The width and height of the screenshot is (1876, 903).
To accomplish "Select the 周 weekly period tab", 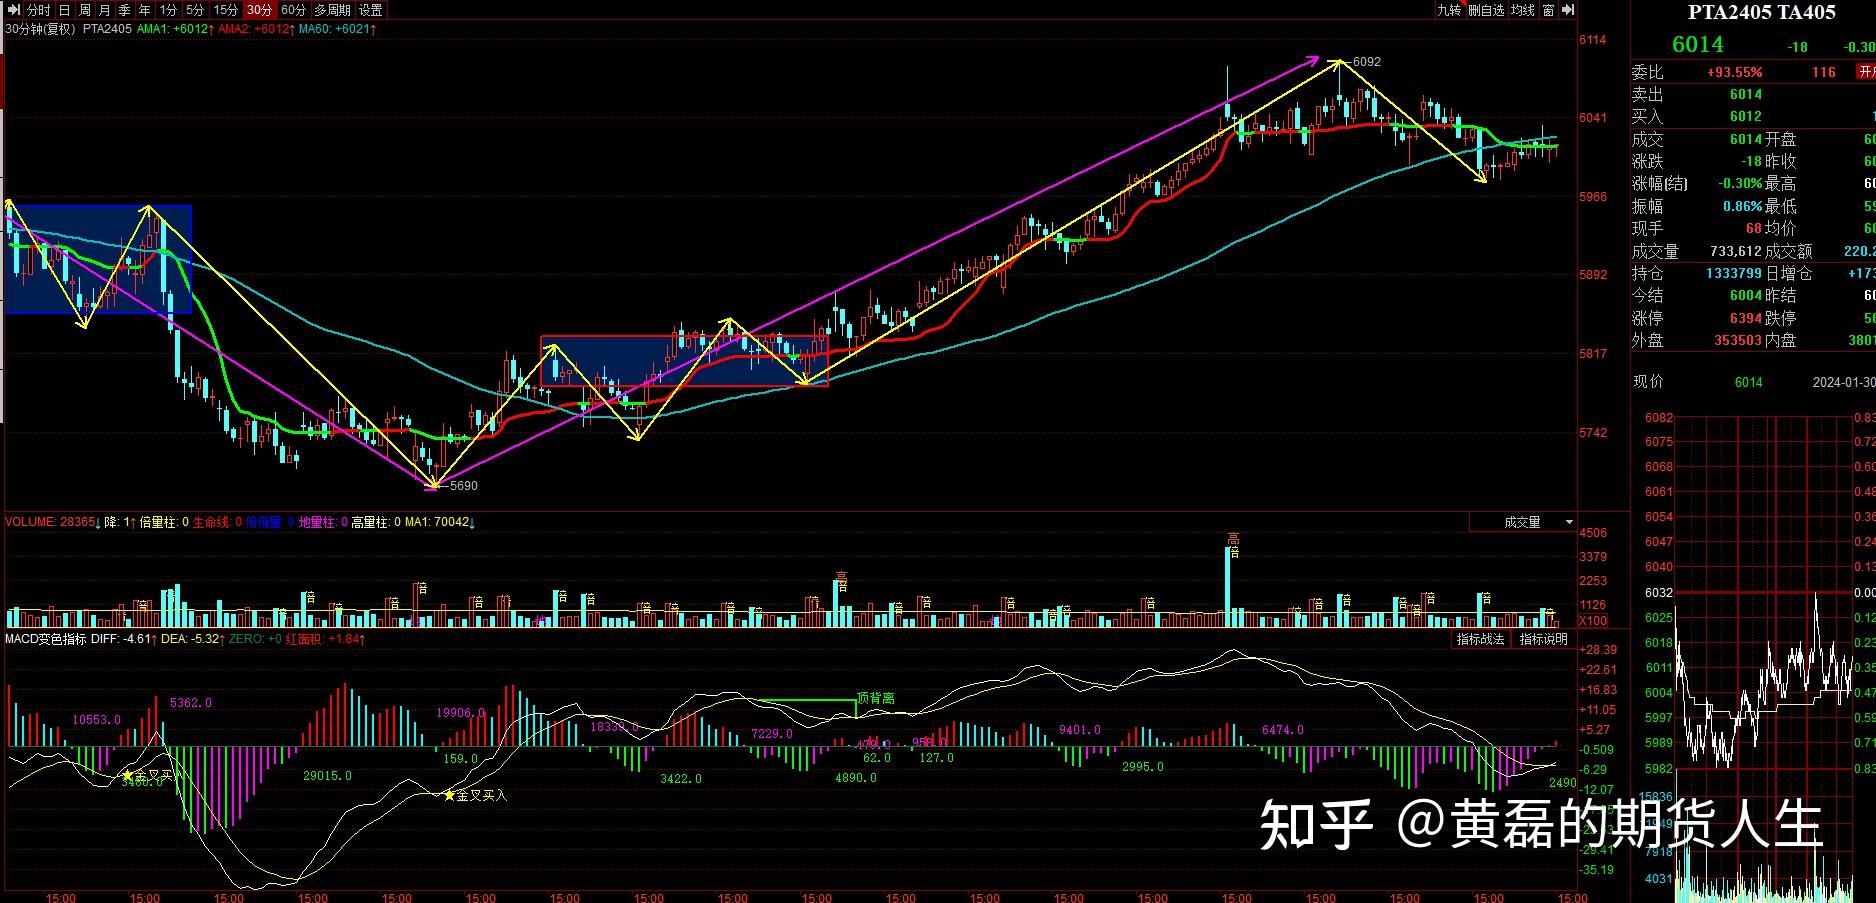I will pyautogui.click(x=85, y=10).
